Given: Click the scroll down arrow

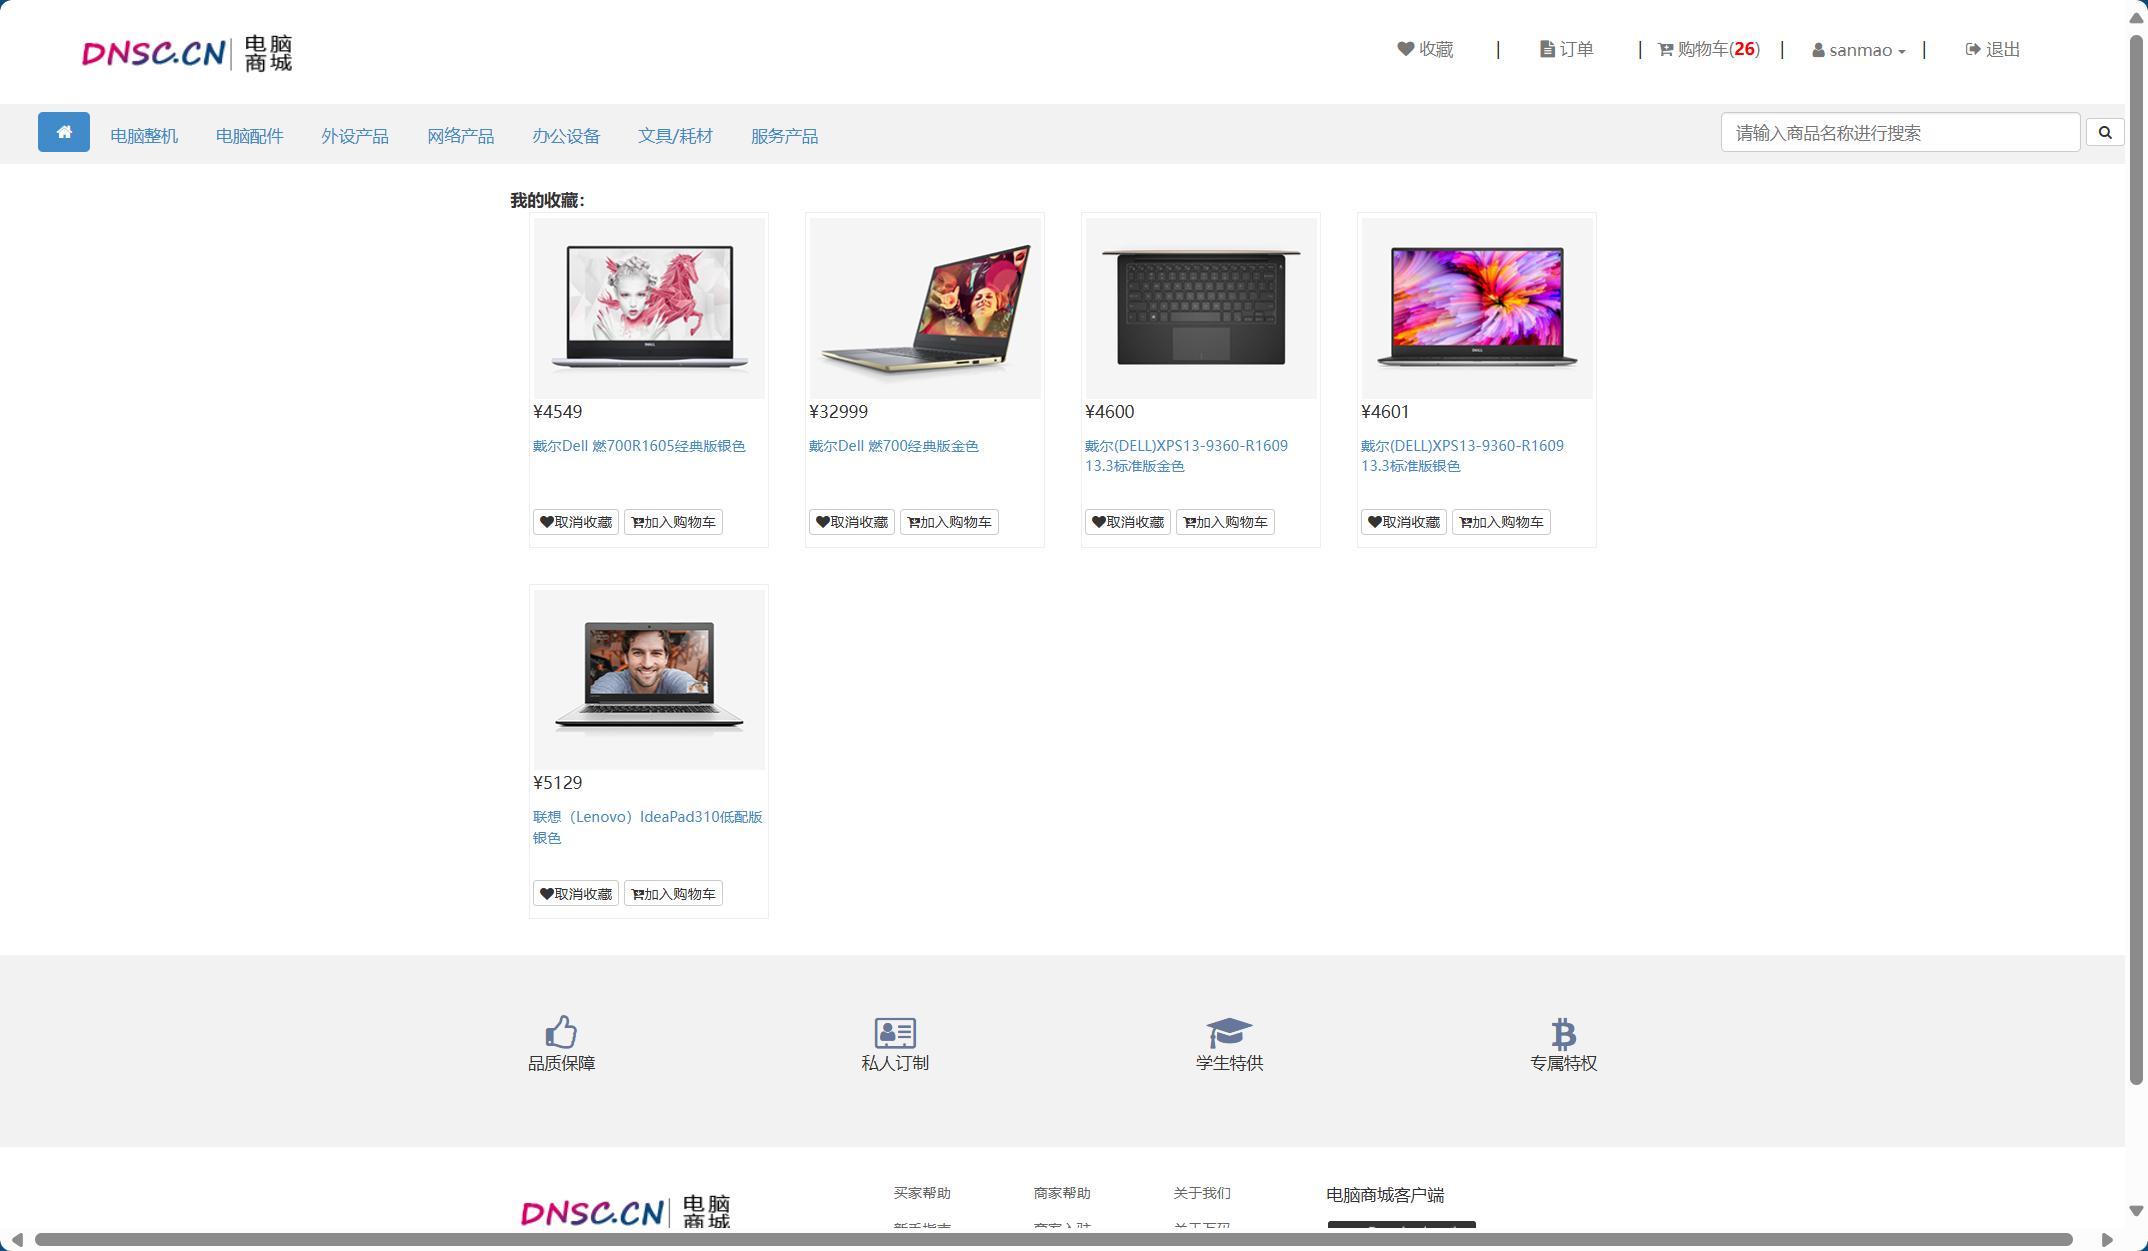Looking at the screenshot, I should [x=2137, y=1211].
